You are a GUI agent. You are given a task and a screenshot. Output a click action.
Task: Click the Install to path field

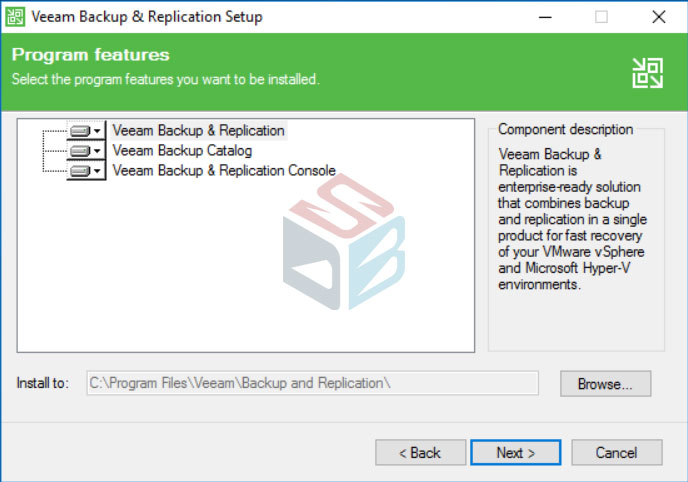point(312,383)
